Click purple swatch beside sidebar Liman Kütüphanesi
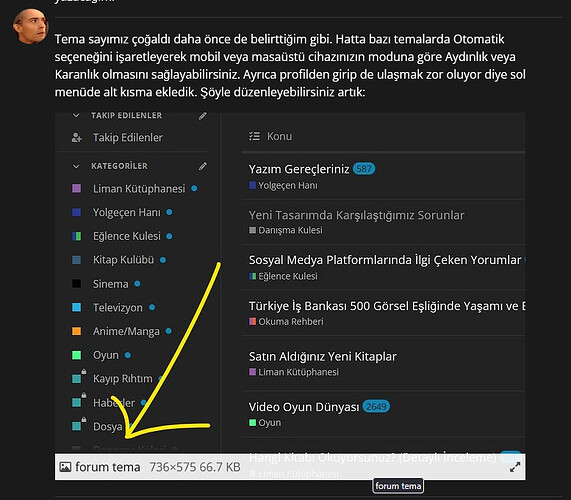 (x=76, y=188)
